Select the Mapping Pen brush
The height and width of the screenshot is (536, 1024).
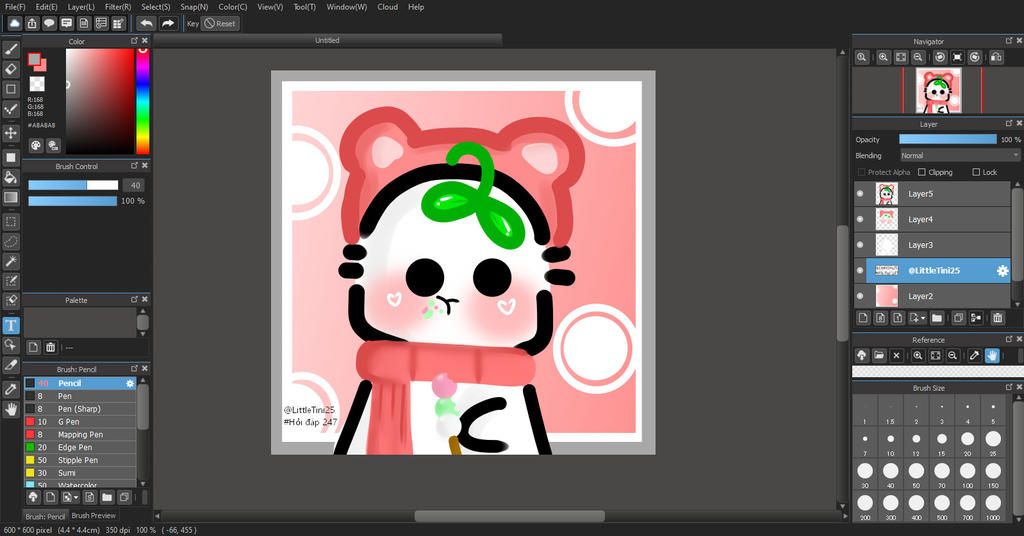pos(80,435)
